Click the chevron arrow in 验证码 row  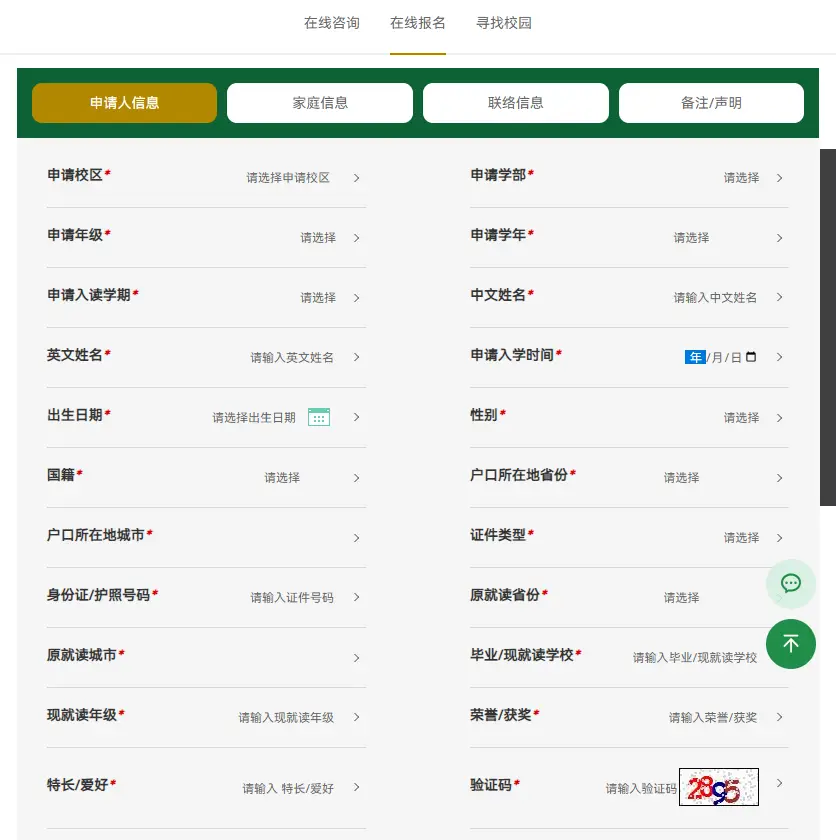(x=780, y=783)
